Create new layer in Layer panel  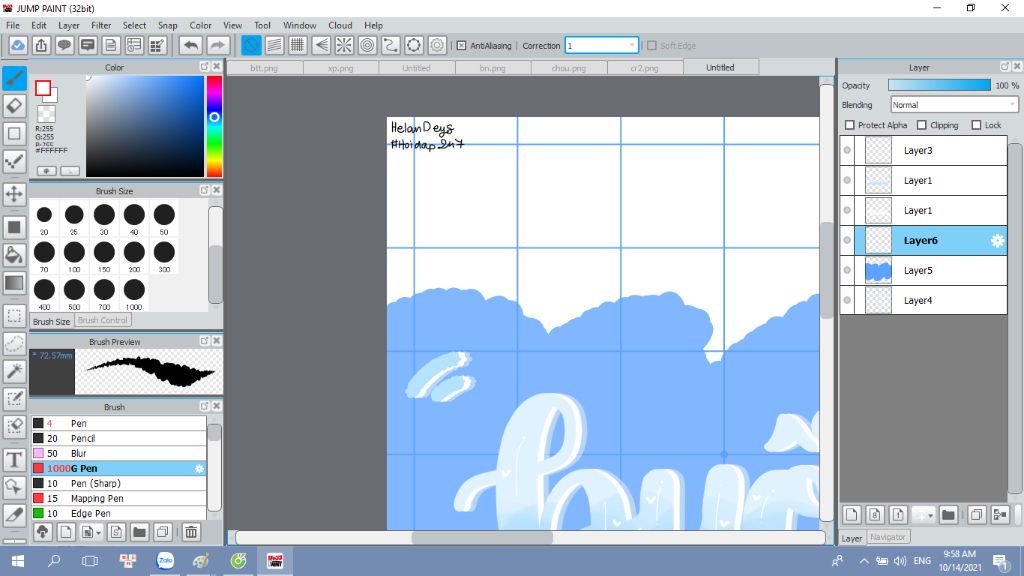click(852, 515)
